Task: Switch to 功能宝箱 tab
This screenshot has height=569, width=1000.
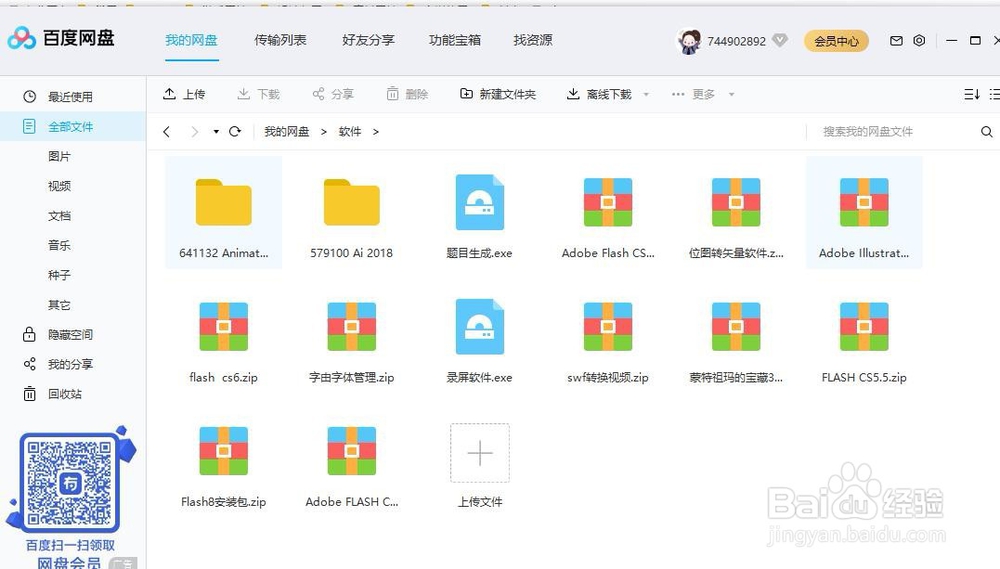Action: point(455,40)
